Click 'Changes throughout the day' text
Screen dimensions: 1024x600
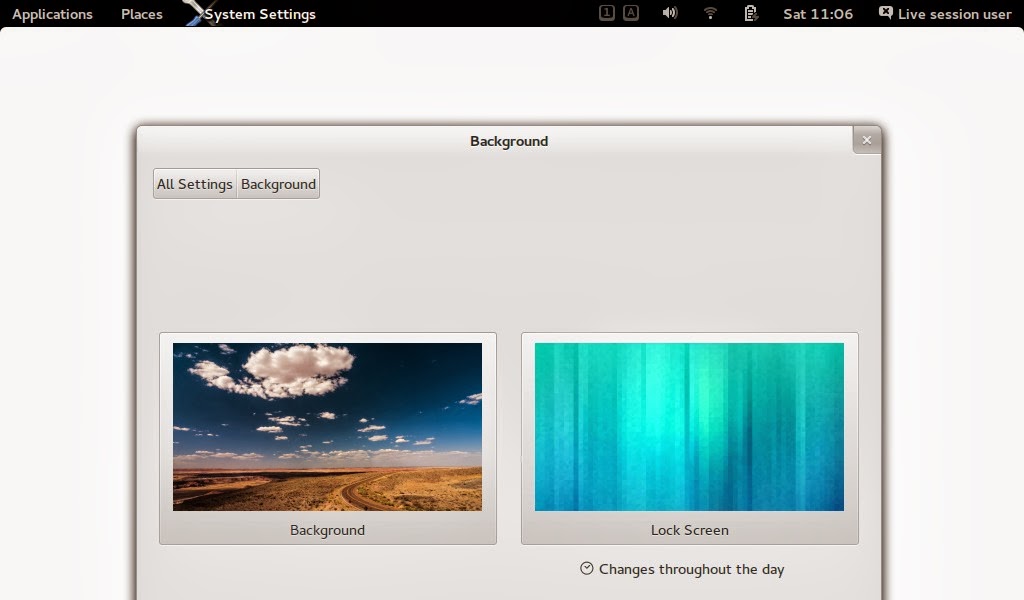[x=692, y=569]
